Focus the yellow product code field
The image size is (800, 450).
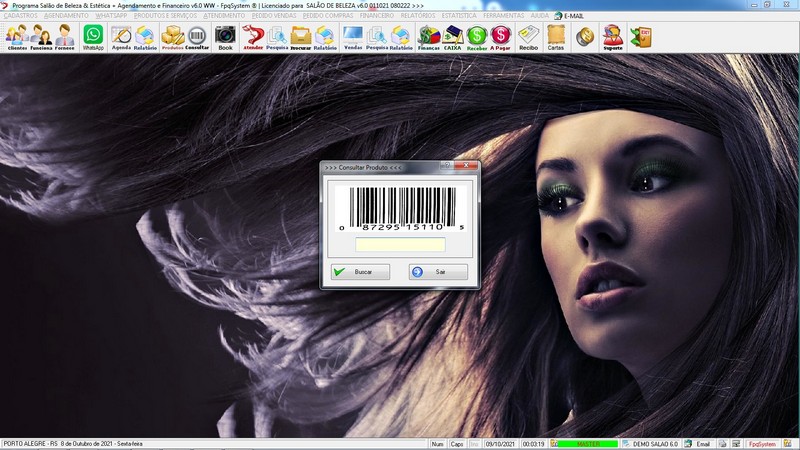(400, 245)
